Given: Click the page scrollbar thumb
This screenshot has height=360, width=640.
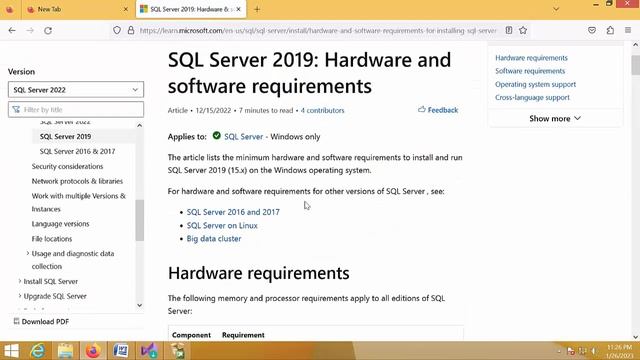Looking at the screenshot, I should click(x=636, y=65).
